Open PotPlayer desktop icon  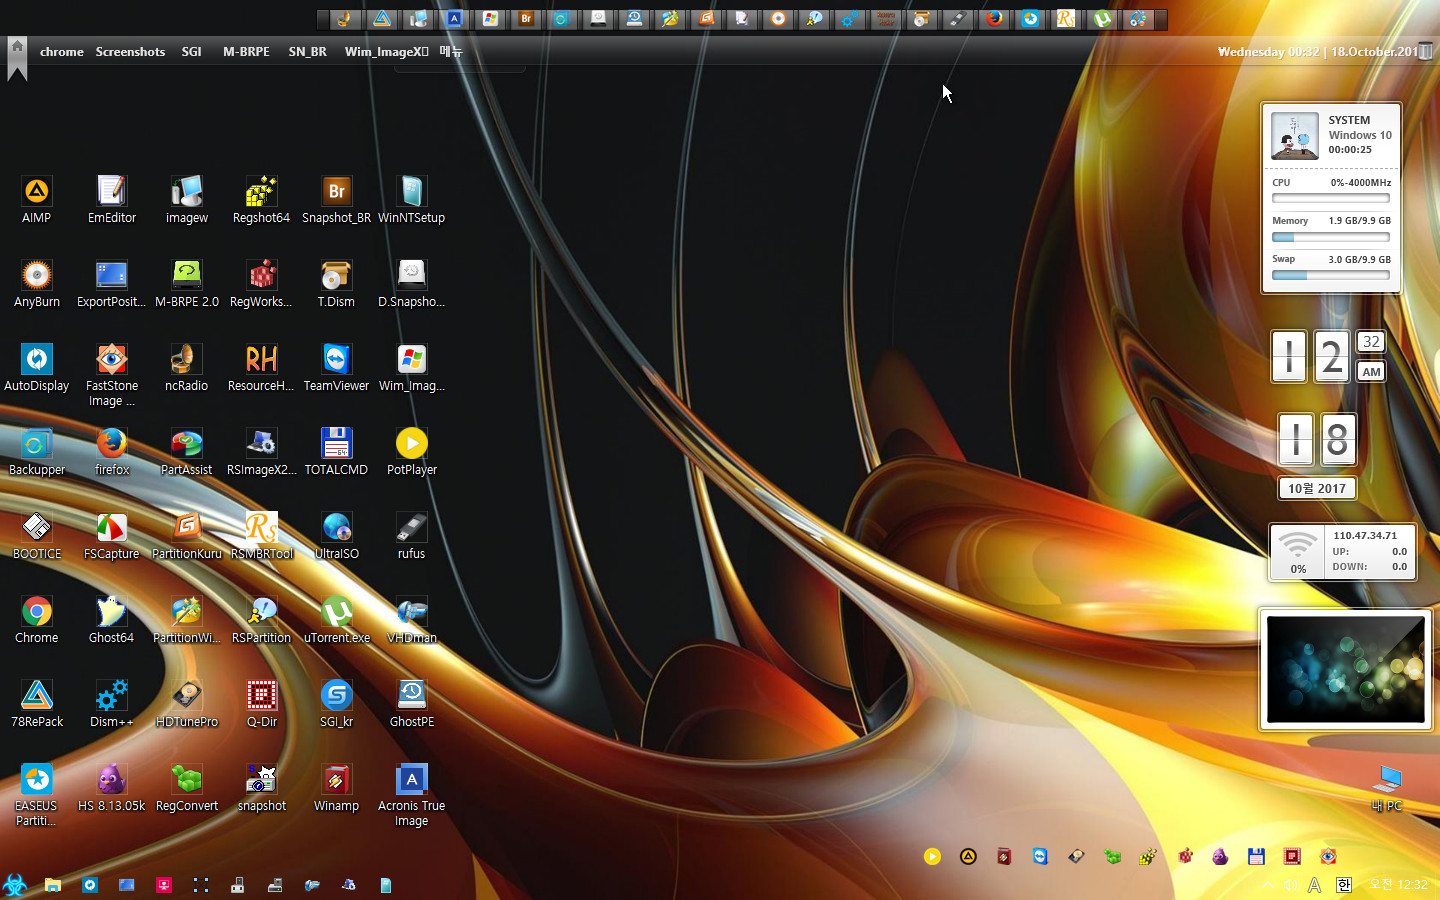coord(412,450)
